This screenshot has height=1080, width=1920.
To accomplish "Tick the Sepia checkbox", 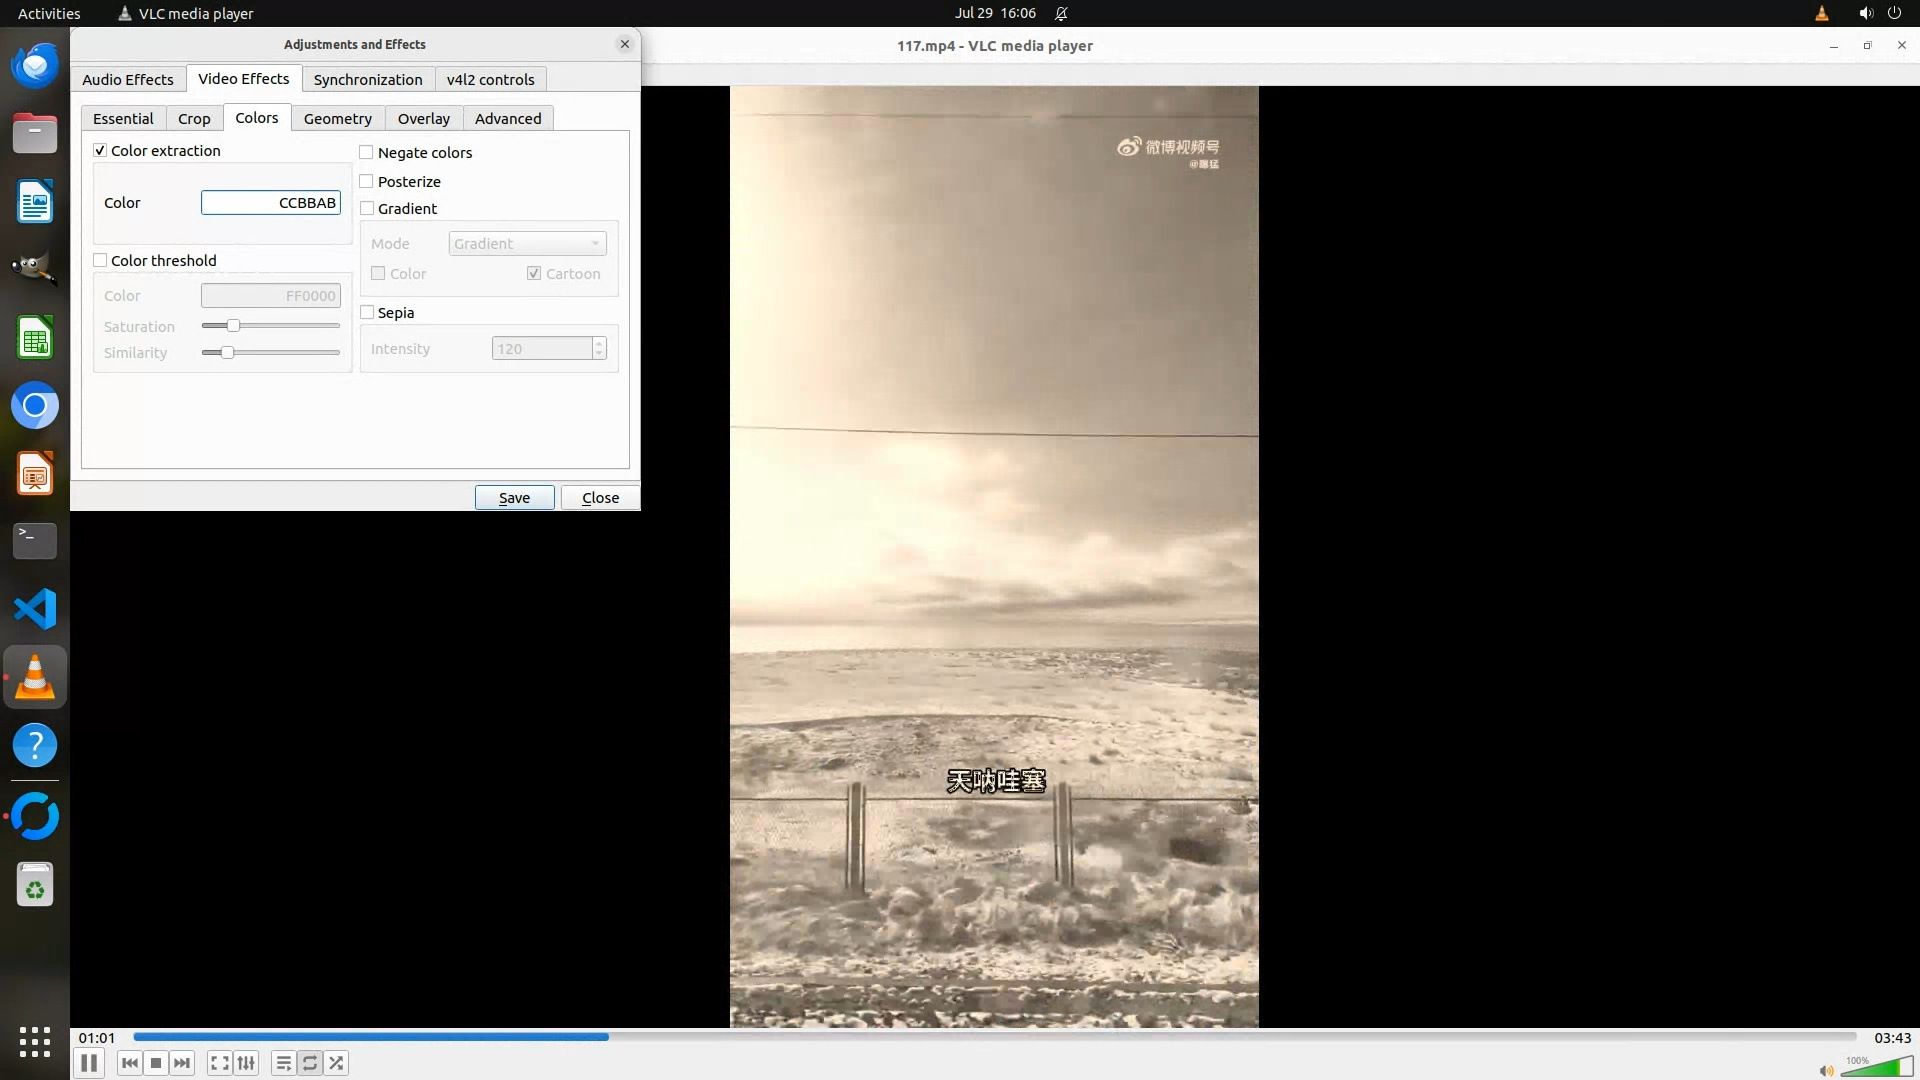I will pyautogui.click(x=367, y=312).
